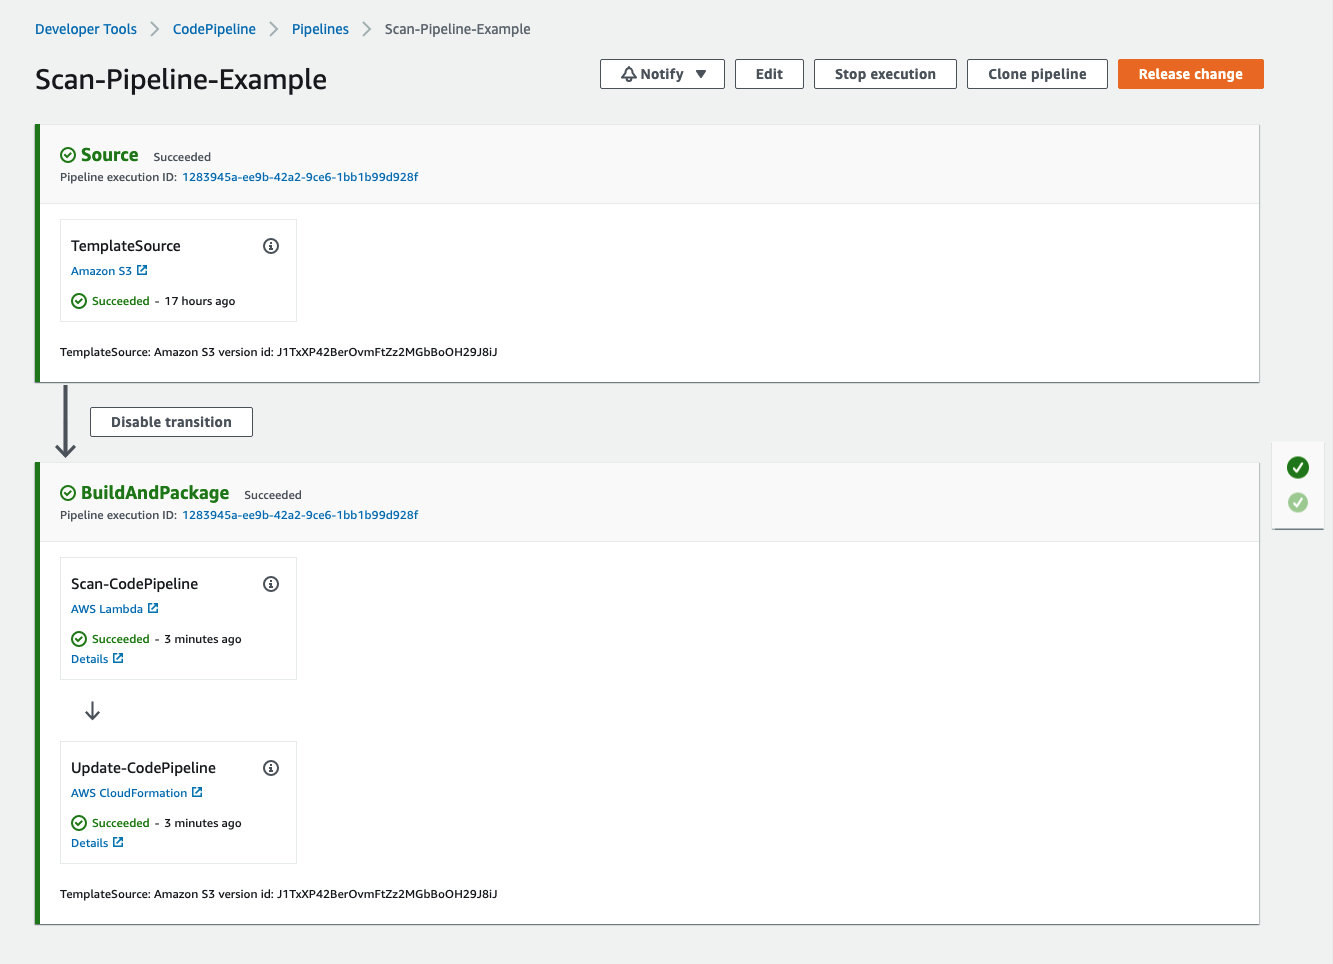Open Source stage pipeline execution ID link
This screenshot has width=1333, height=964.
click(x=300, y=177)
